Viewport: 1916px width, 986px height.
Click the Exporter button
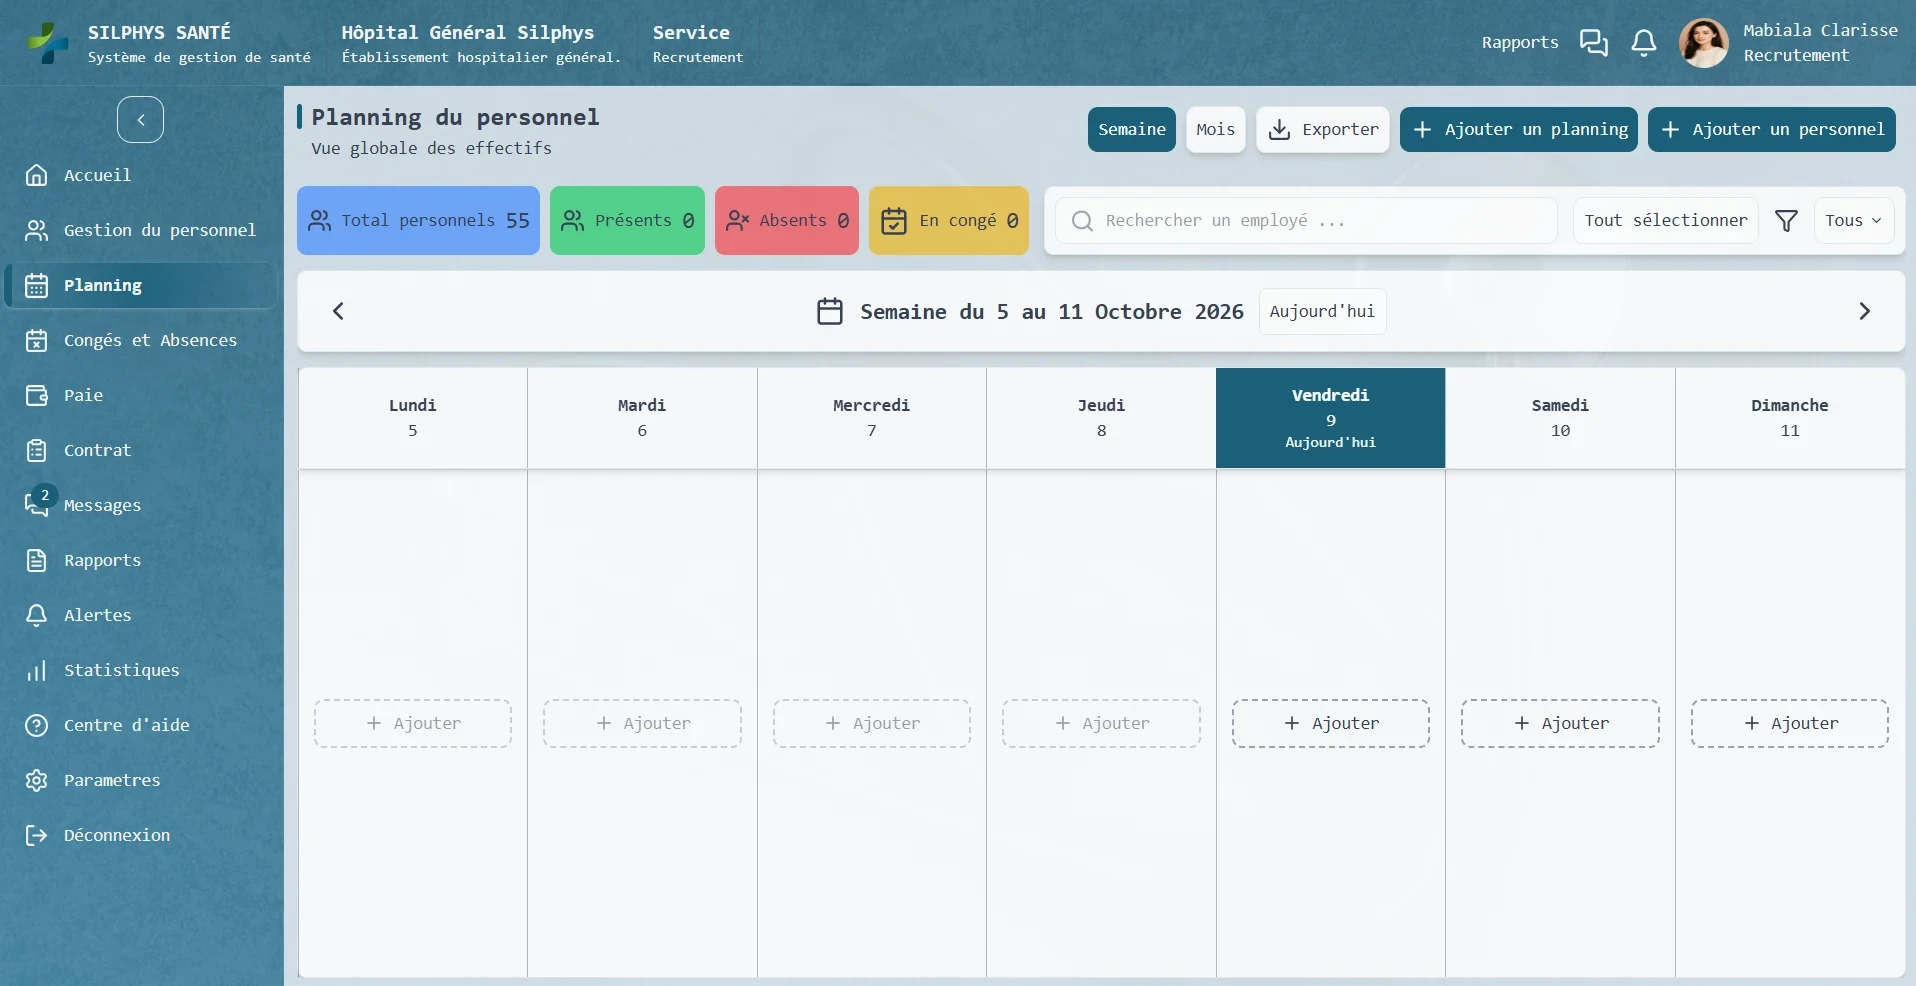(x=1323, y=129)
